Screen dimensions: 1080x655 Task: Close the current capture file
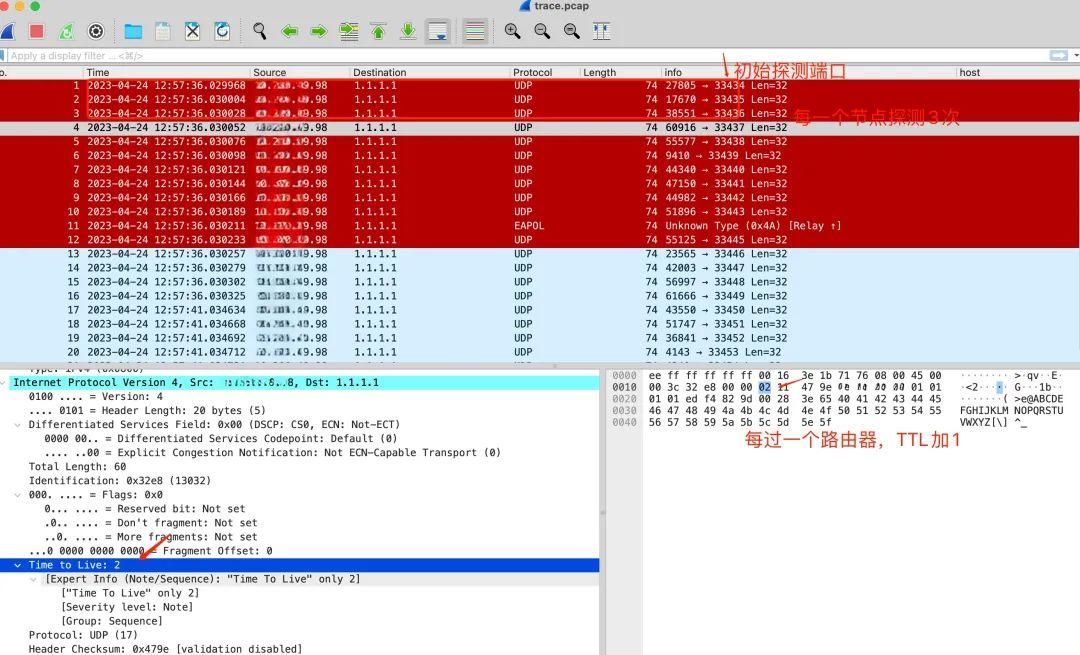click(x=191, y=31)
